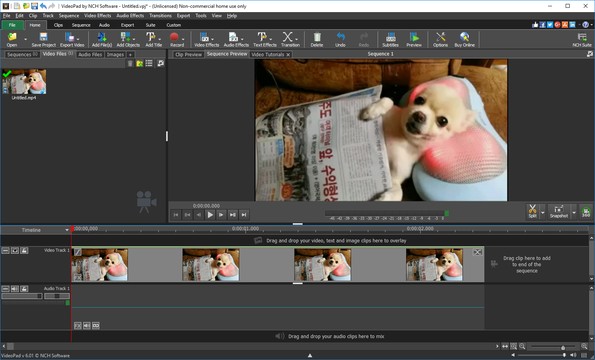Toggle mute on Audio Track 1
The height and width of the screenshot is (360, 595).
15,289
